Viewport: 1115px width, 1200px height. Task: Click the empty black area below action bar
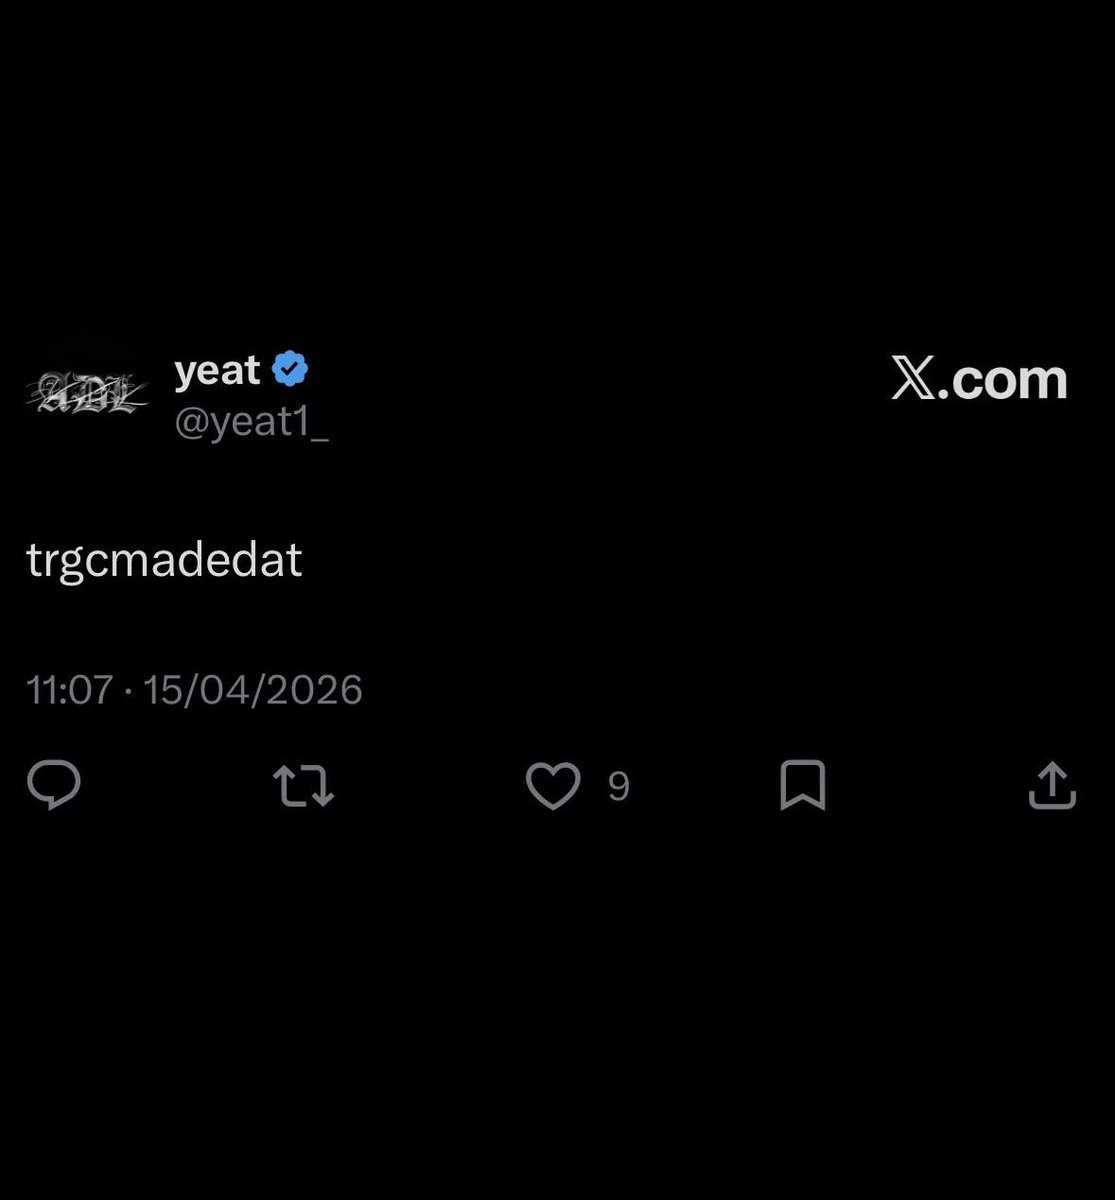(x=557, y=1010)
